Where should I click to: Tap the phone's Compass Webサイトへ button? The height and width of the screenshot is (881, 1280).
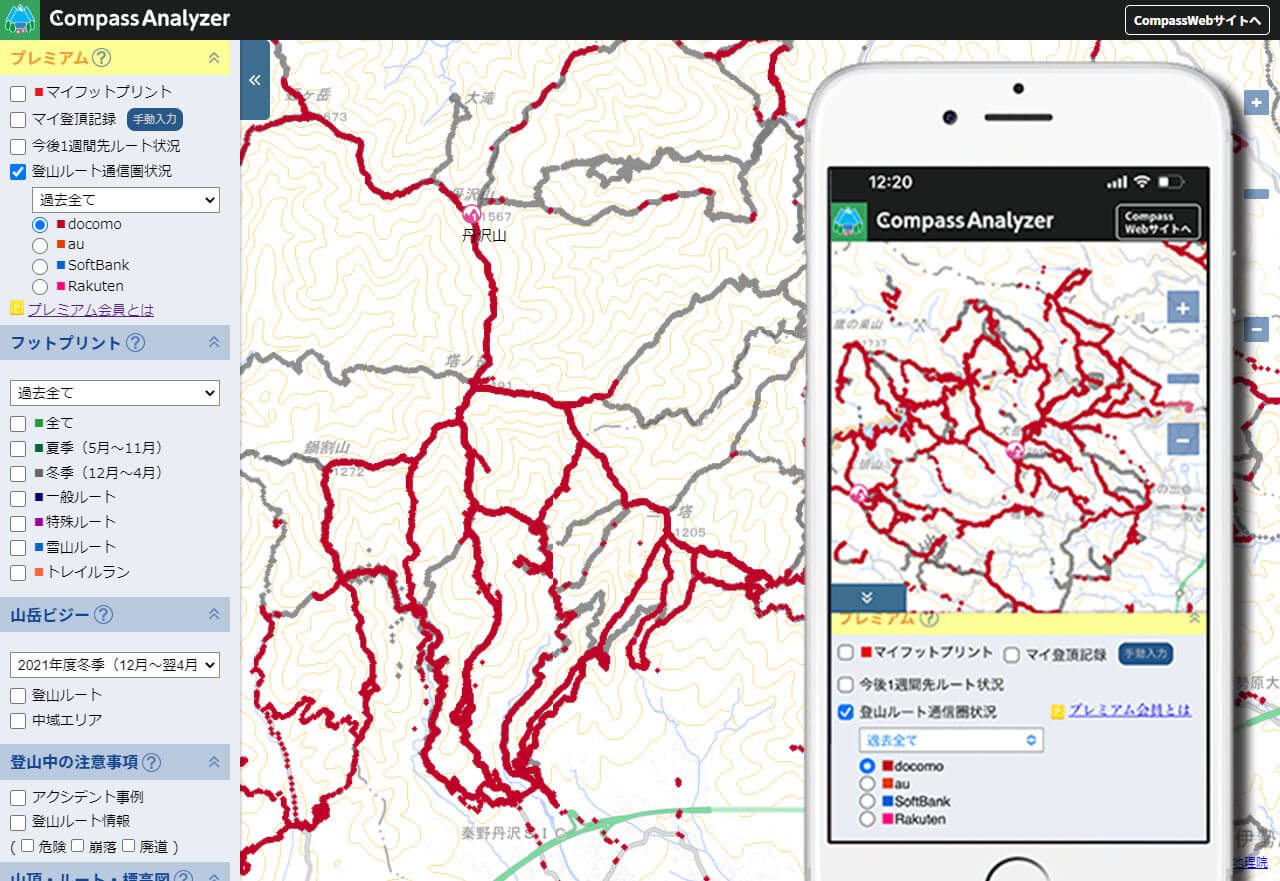pos(1158,222)
